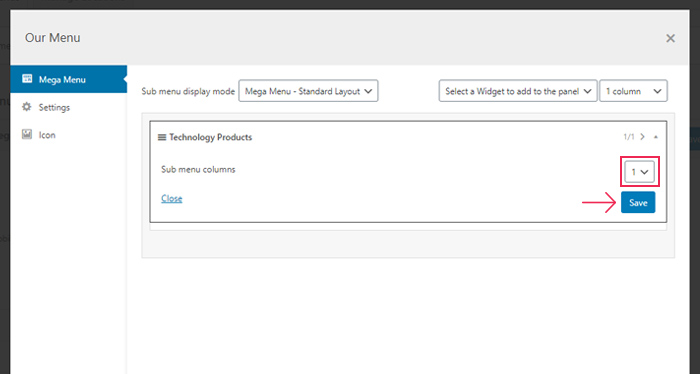Click the Sub menu columns label
Image resolution: width=700 pixels, height=374 pixels.
(x=198, y=170)
